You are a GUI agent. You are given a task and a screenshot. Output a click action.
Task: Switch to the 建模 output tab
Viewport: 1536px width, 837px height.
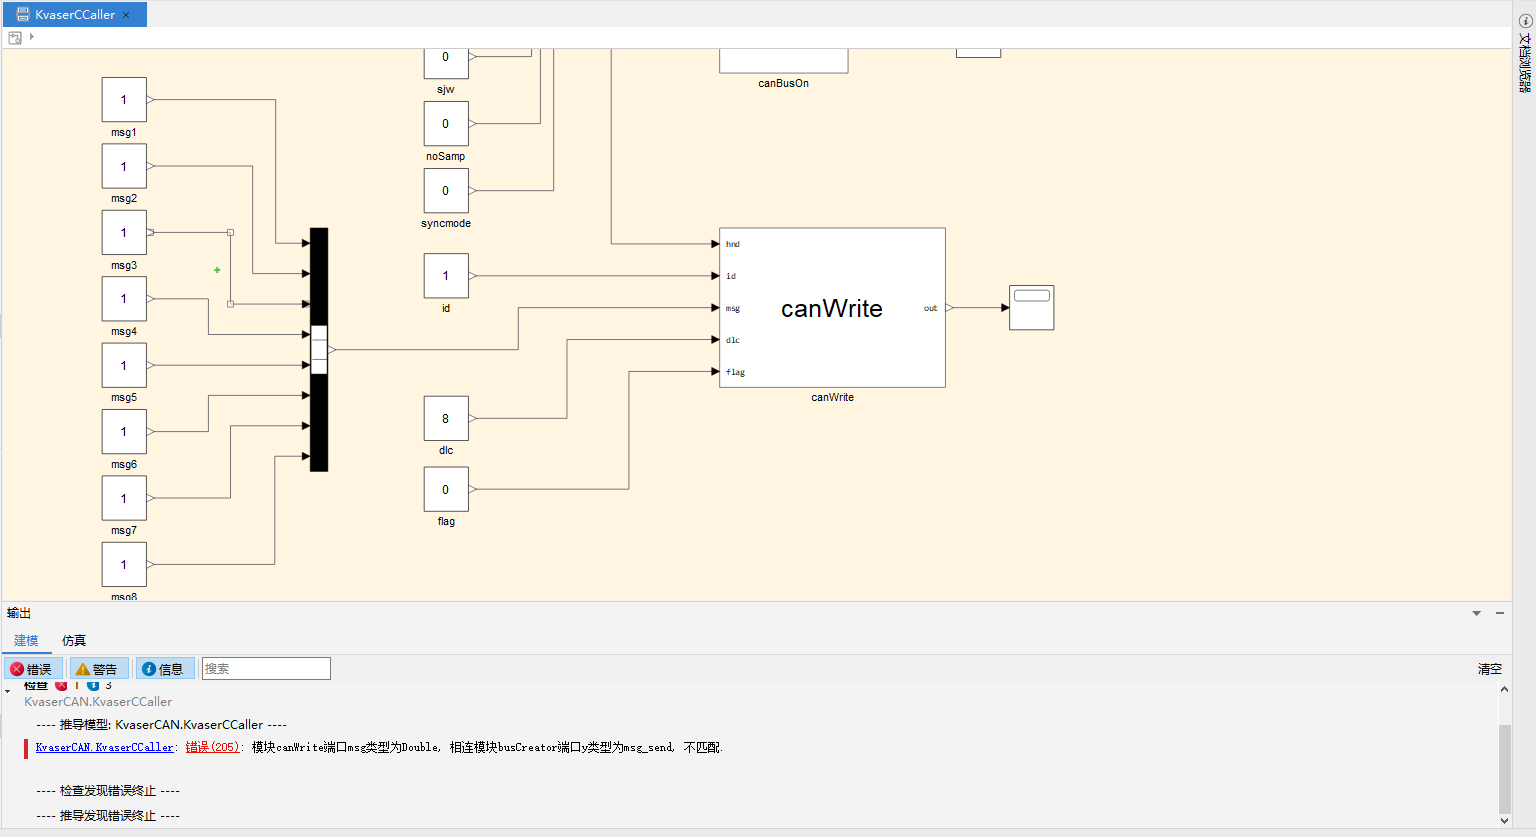pos(26,640)
